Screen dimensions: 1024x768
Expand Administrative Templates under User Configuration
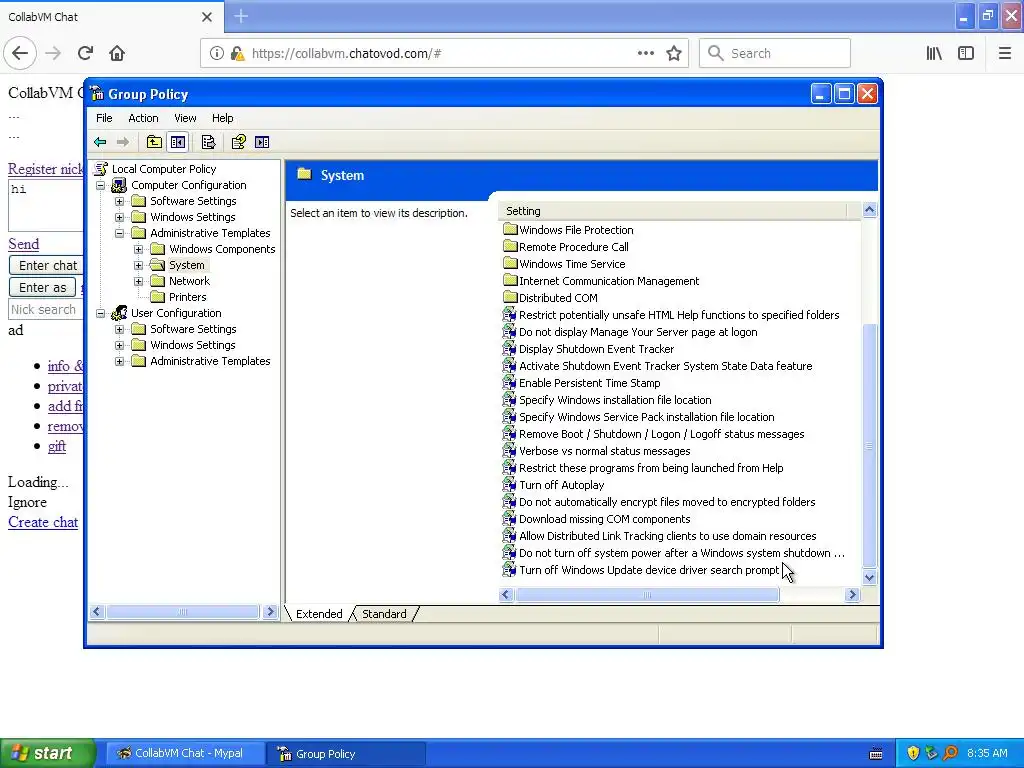click(120, 361)
